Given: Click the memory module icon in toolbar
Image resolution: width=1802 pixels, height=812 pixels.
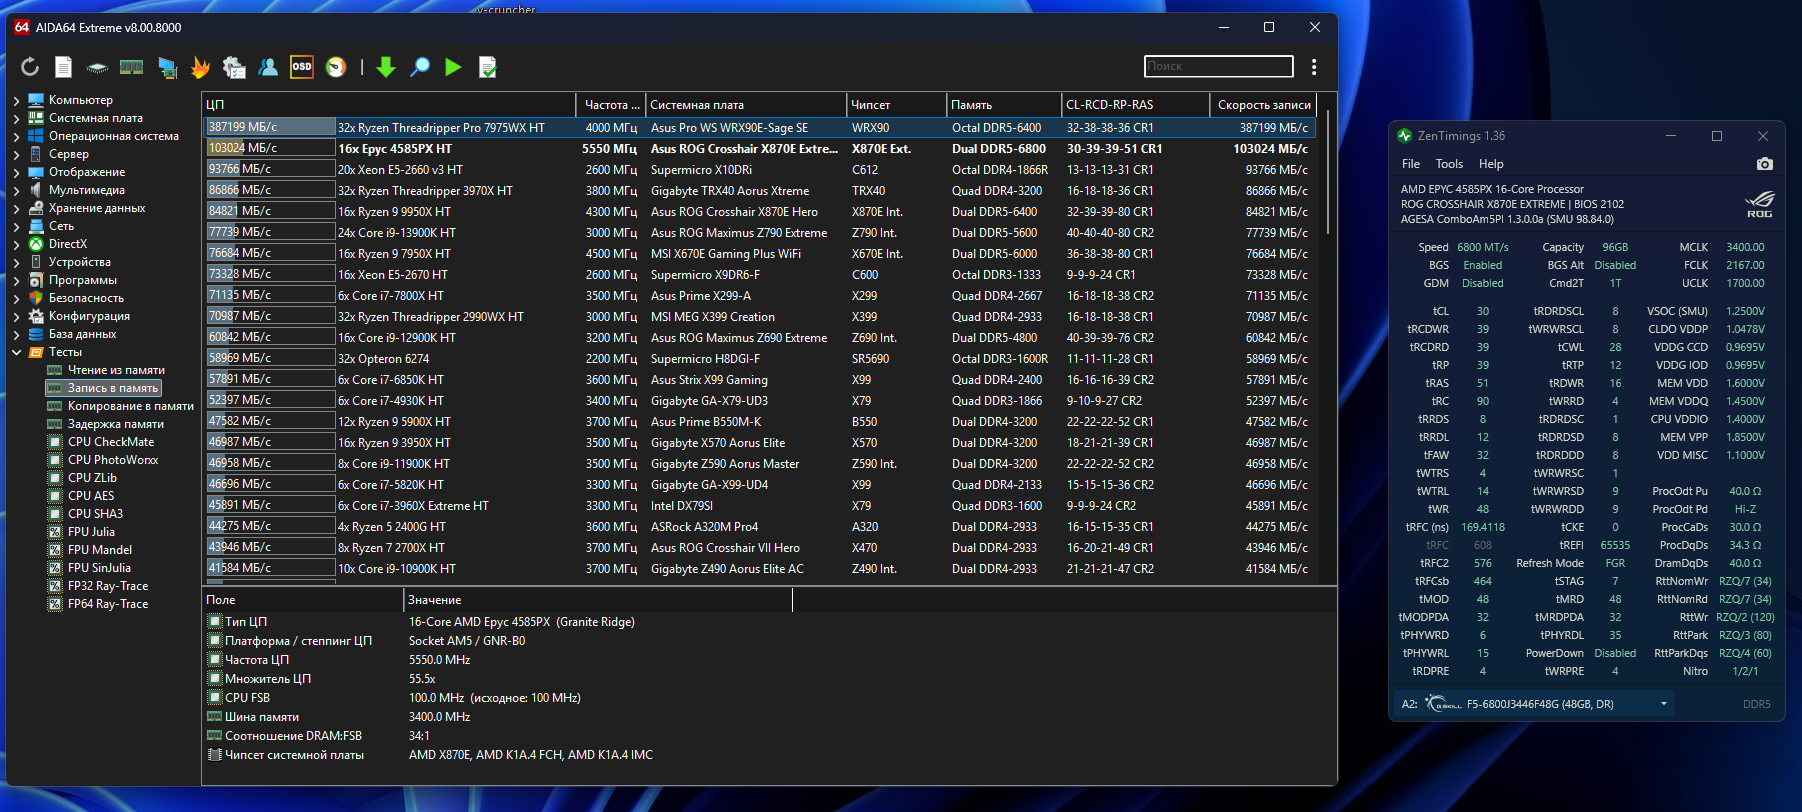Looking at the screenshot, I should pos(131,67).
